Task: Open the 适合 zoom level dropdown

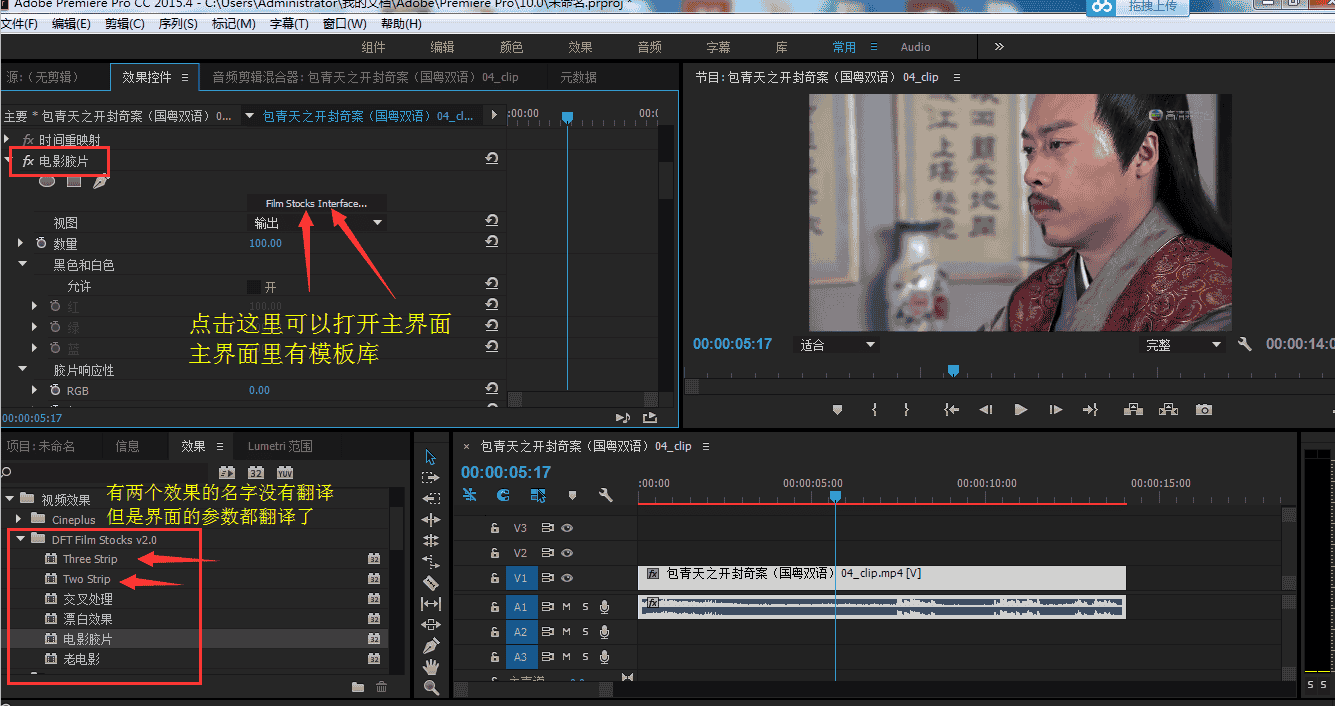Action: [836, 343]
